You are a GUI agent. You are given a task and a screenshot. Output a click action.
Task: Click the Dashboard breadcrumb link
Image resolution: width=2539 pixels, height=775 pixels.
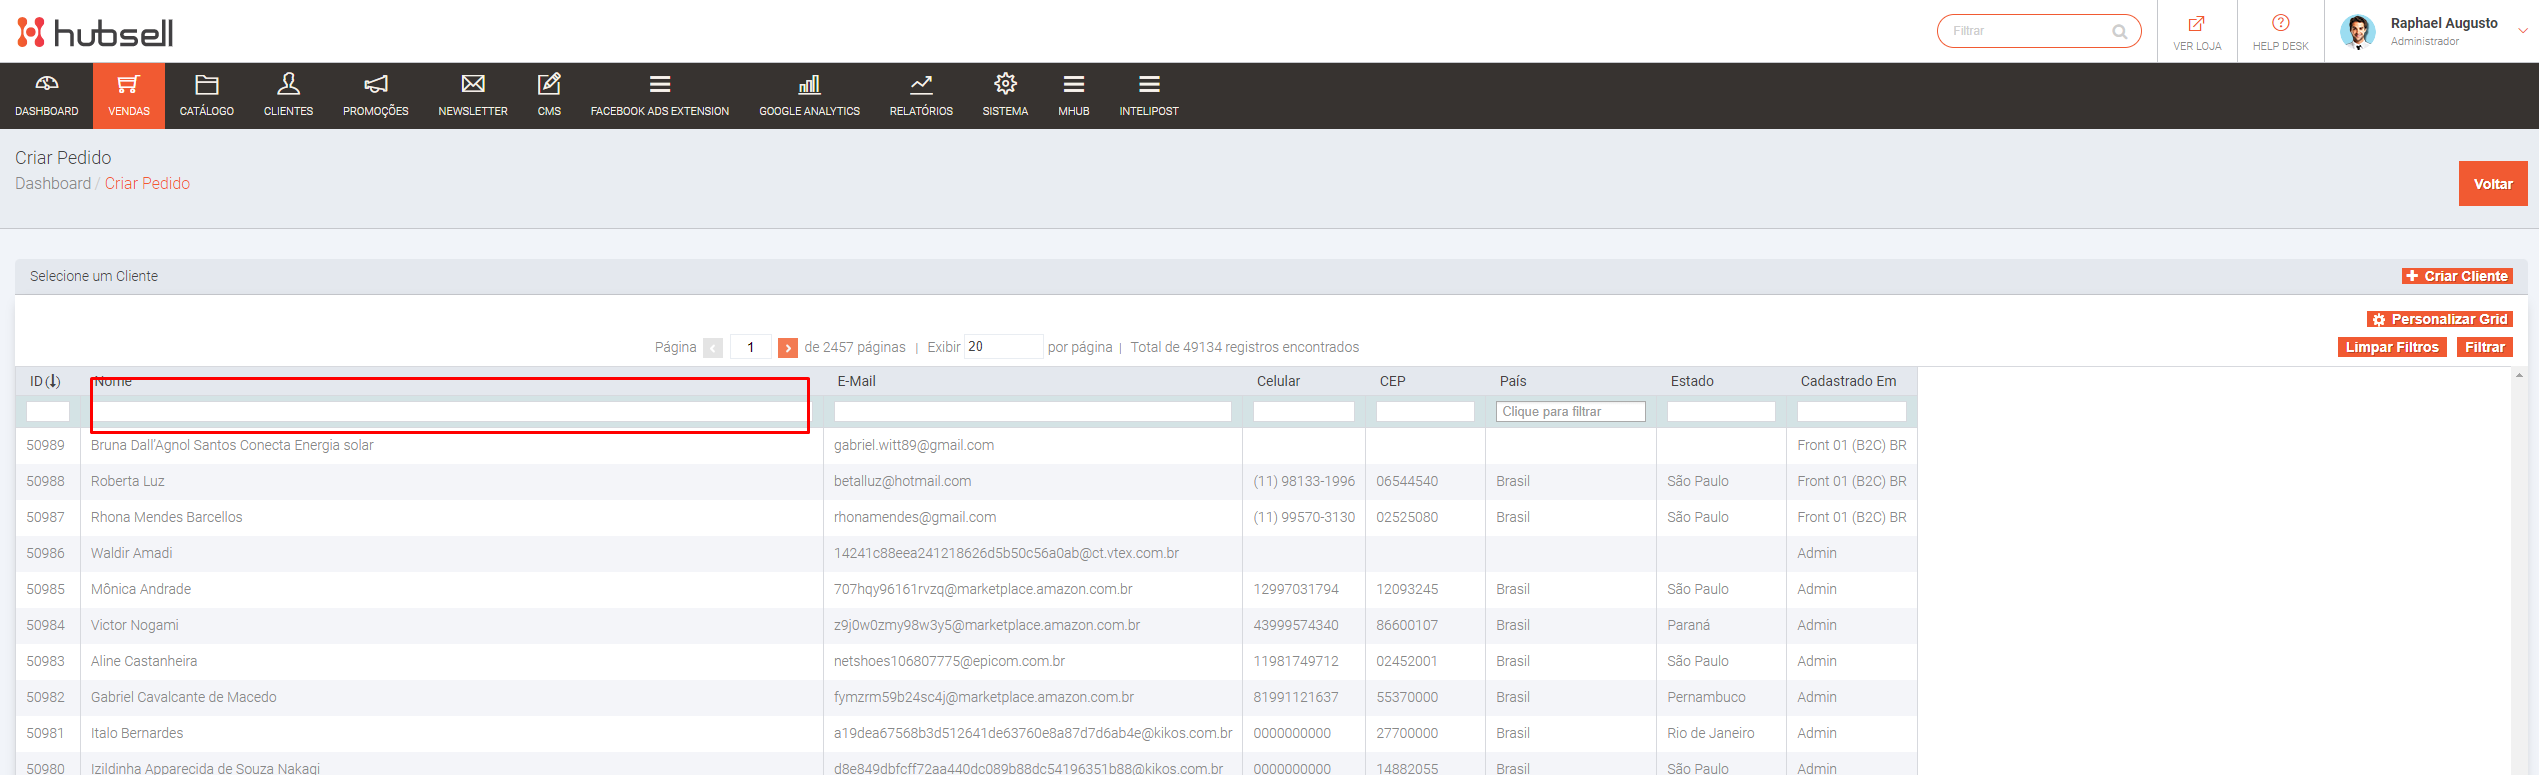[x=53, y=184]
